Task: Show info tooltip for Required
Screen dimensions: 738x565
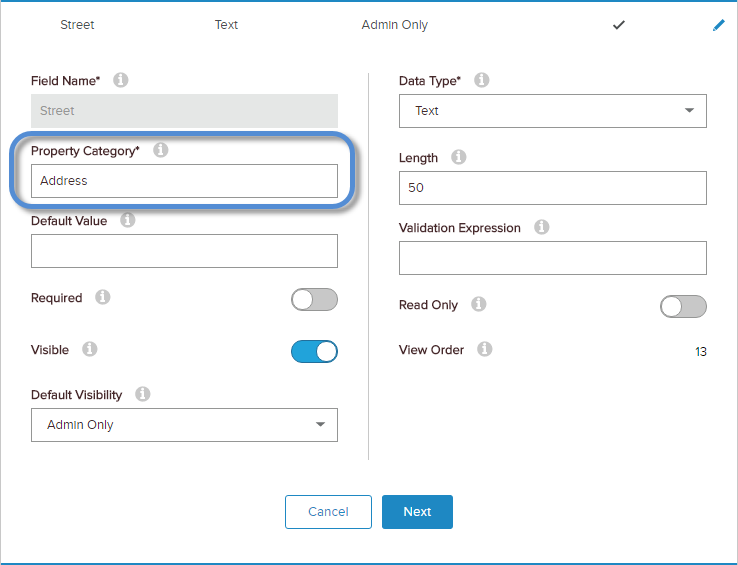Action: [x=103, y=297]
